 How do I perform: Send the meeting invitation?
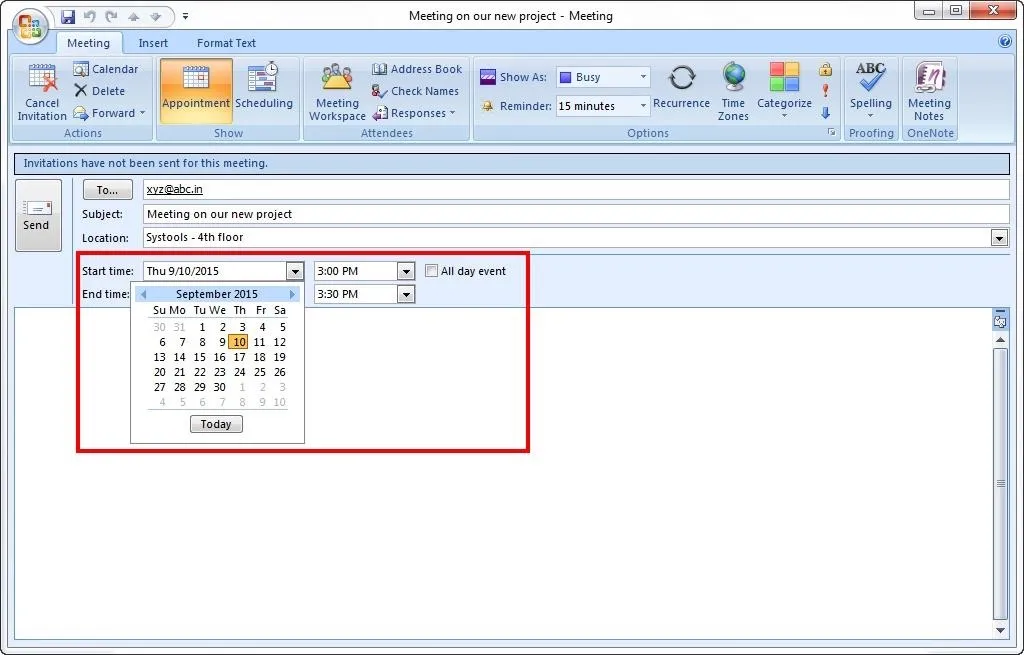click(x=38, y=216)
